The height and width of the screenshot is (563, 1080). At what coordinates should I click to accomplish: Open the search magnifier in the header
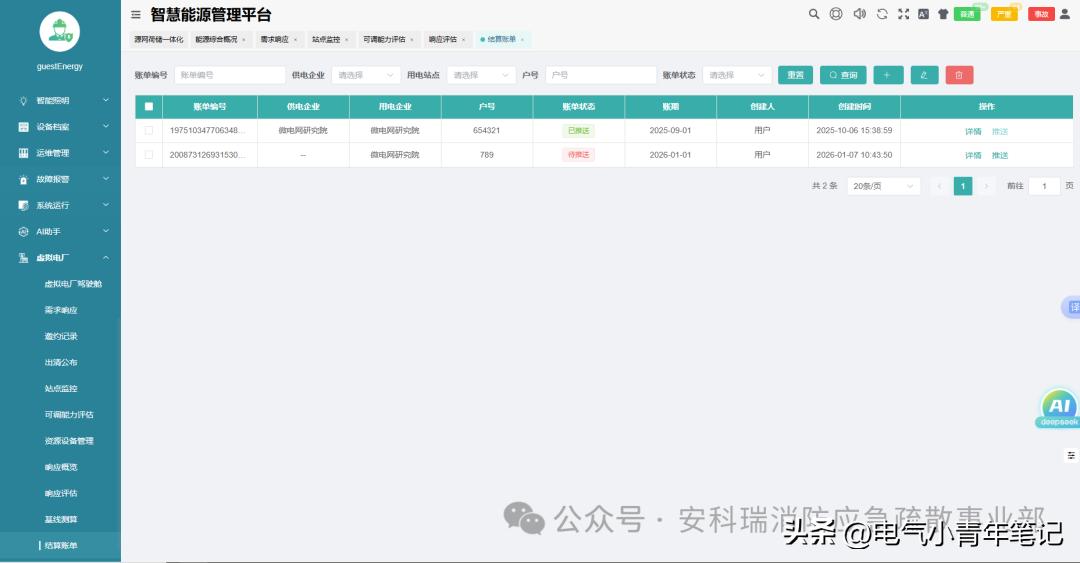(x=813, y=14)
